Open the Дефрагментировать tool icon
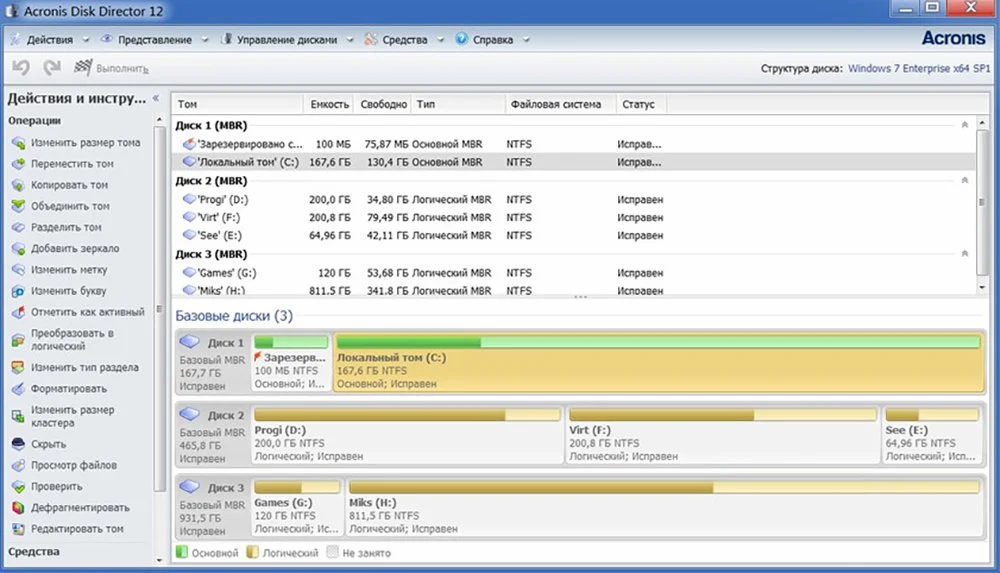The image size is (1000, 573). click(18, 508)
